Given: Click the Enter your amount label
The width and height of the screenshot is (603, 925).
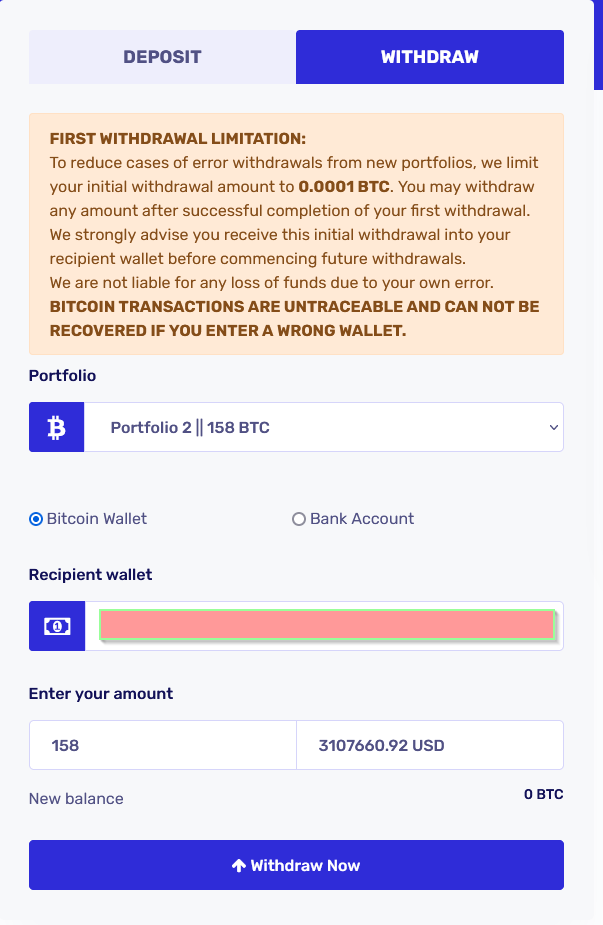Looking at the screenshot, I should coord(101,693).
